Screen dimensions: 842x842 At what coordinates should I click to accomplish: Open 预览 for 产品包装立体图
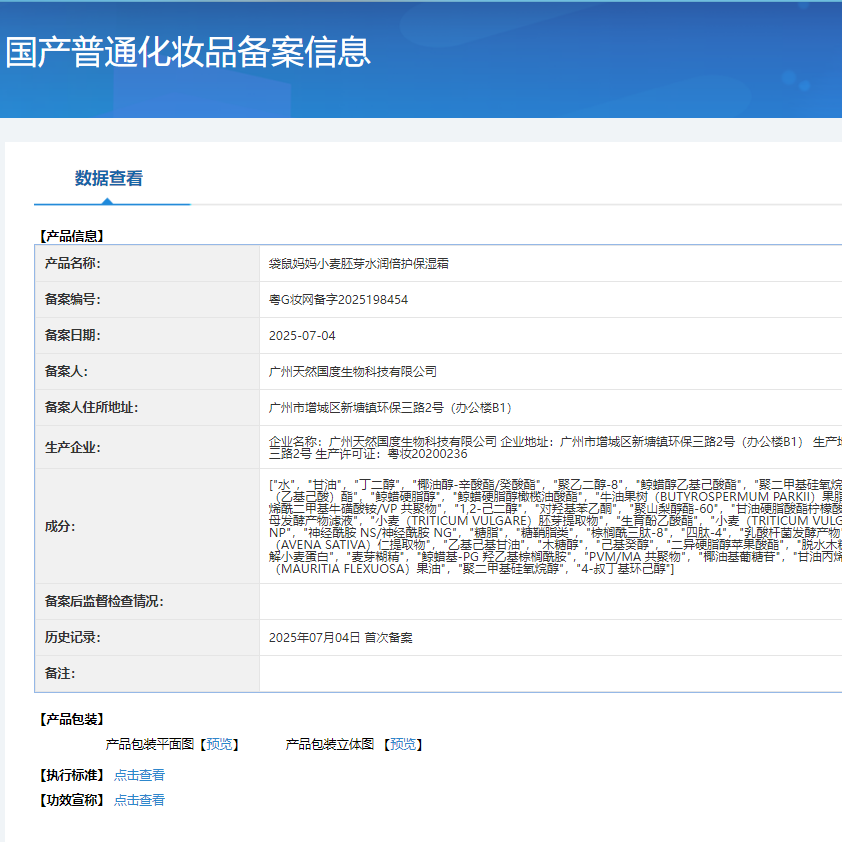pyautogui.click(x=403, y=744)
